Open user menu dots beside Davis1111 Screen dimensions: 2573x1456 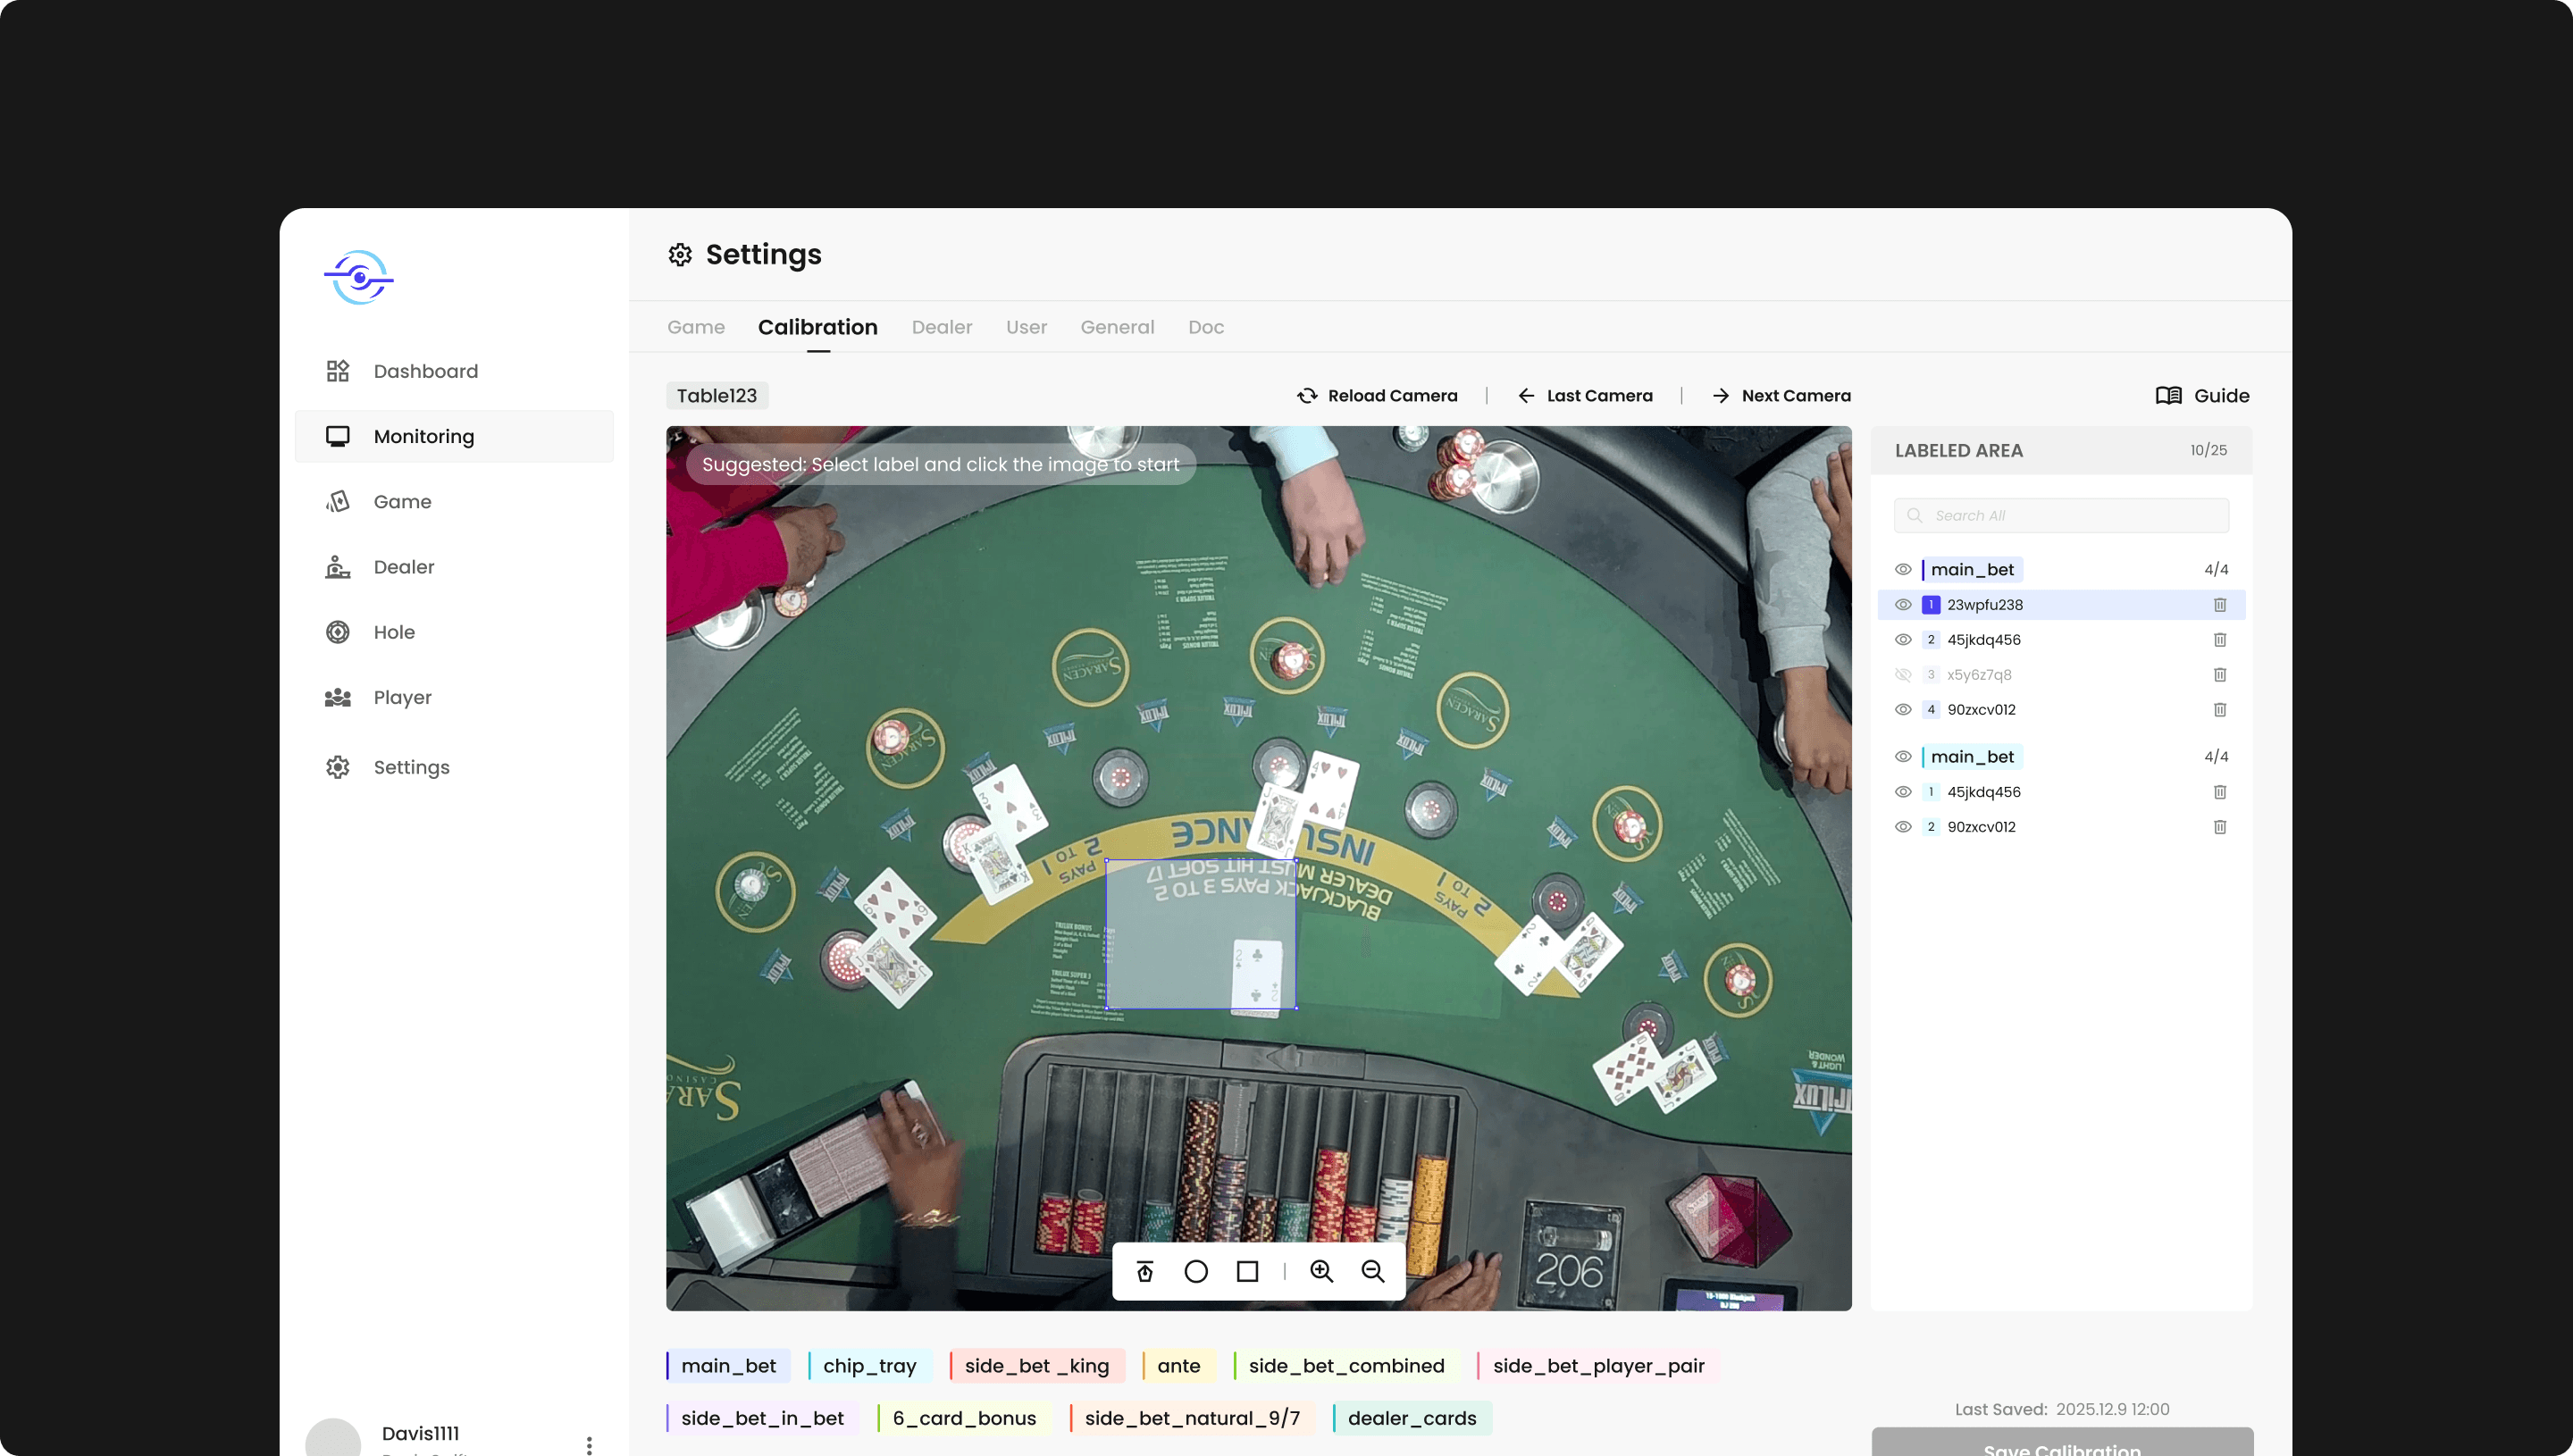[589, 1444]
